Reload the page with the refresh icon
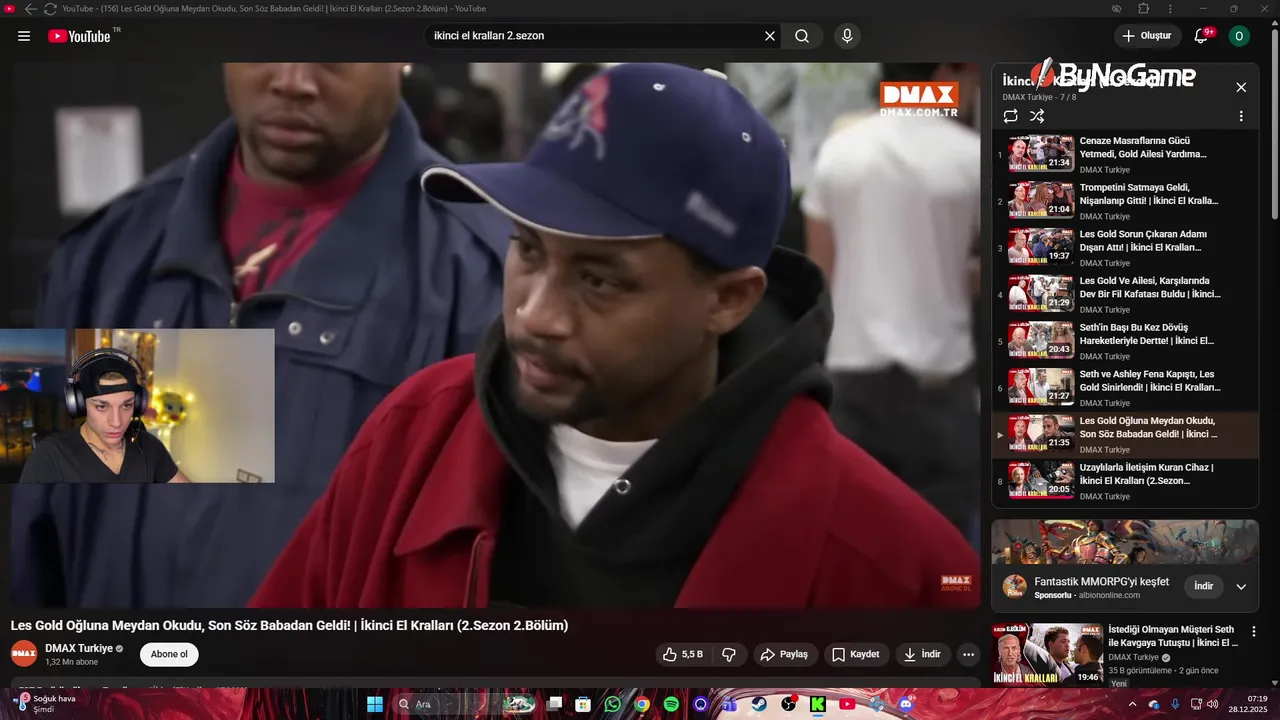Image resolution: width=1280 pixels, height=720 pixels. 50,8
